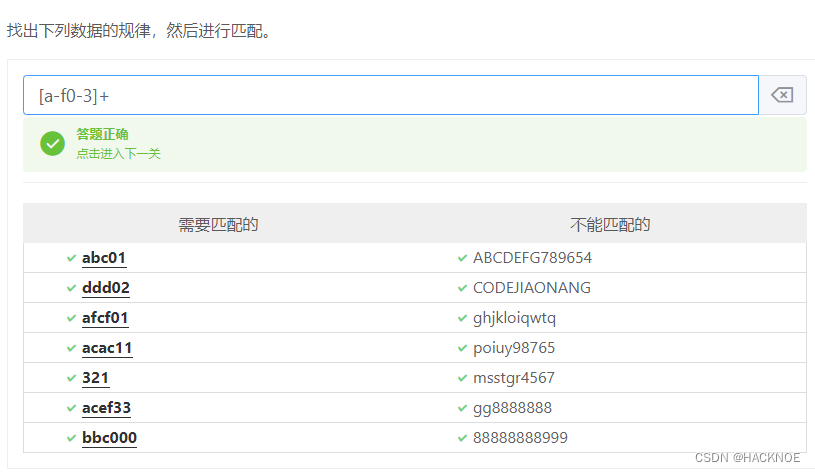
Task: Click the check mark icon next to bbc000
Action: tap(71, 438)
